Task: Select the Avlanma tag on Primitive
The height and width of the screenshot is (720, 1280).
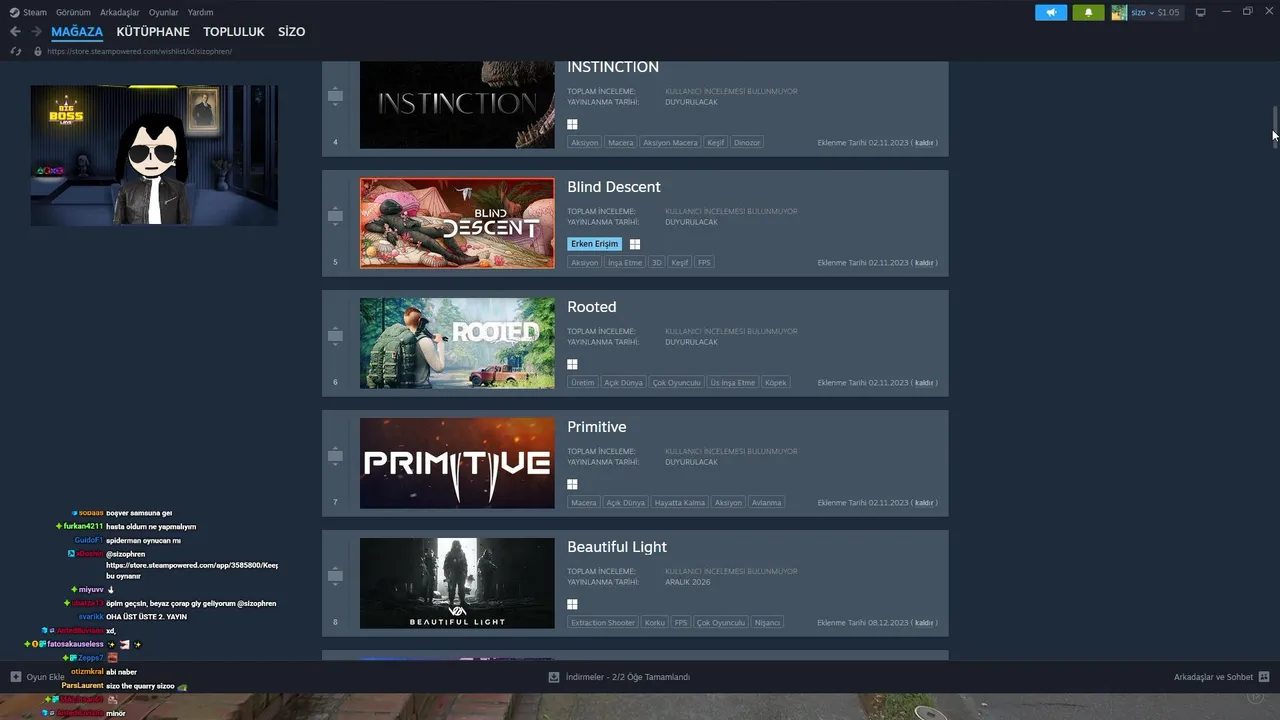Action: [x=767, y=503]
